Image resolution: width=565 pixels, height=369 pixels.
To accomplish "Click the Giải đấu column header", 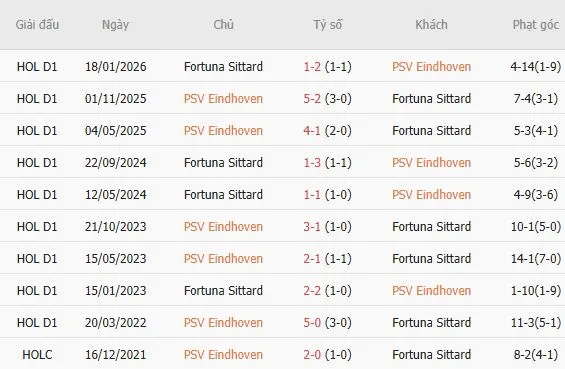I will coord(37,25).
